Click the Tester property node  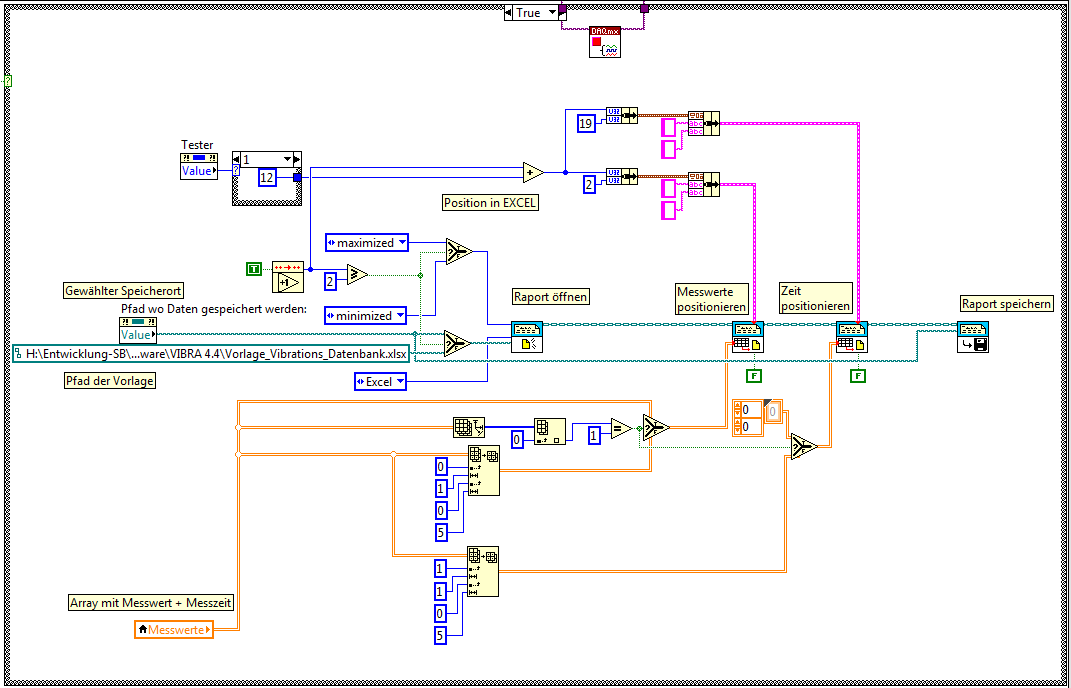click(x=199, y=167)
